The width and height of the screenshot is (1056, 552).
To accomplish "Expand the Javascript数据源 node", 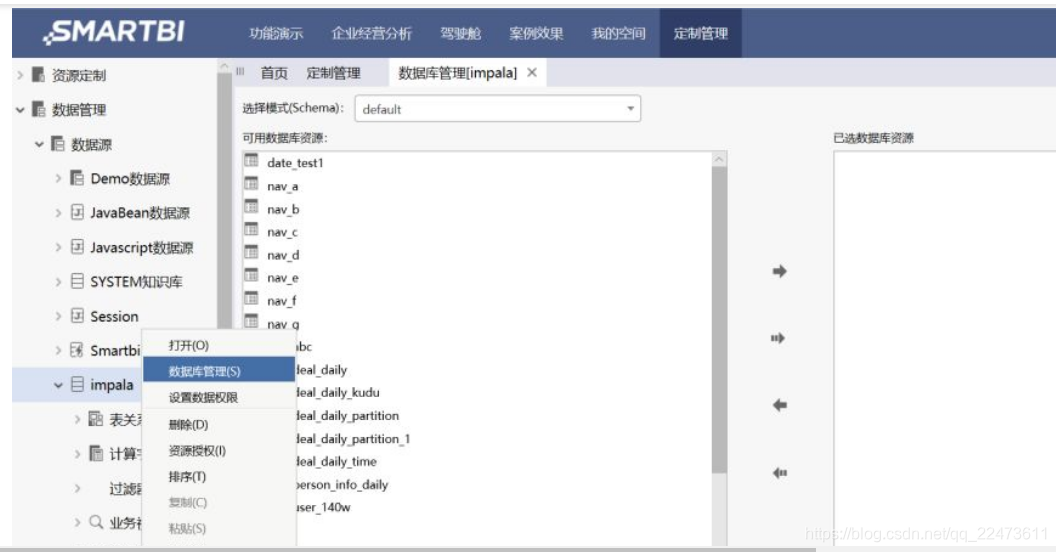I will point(59,247).
